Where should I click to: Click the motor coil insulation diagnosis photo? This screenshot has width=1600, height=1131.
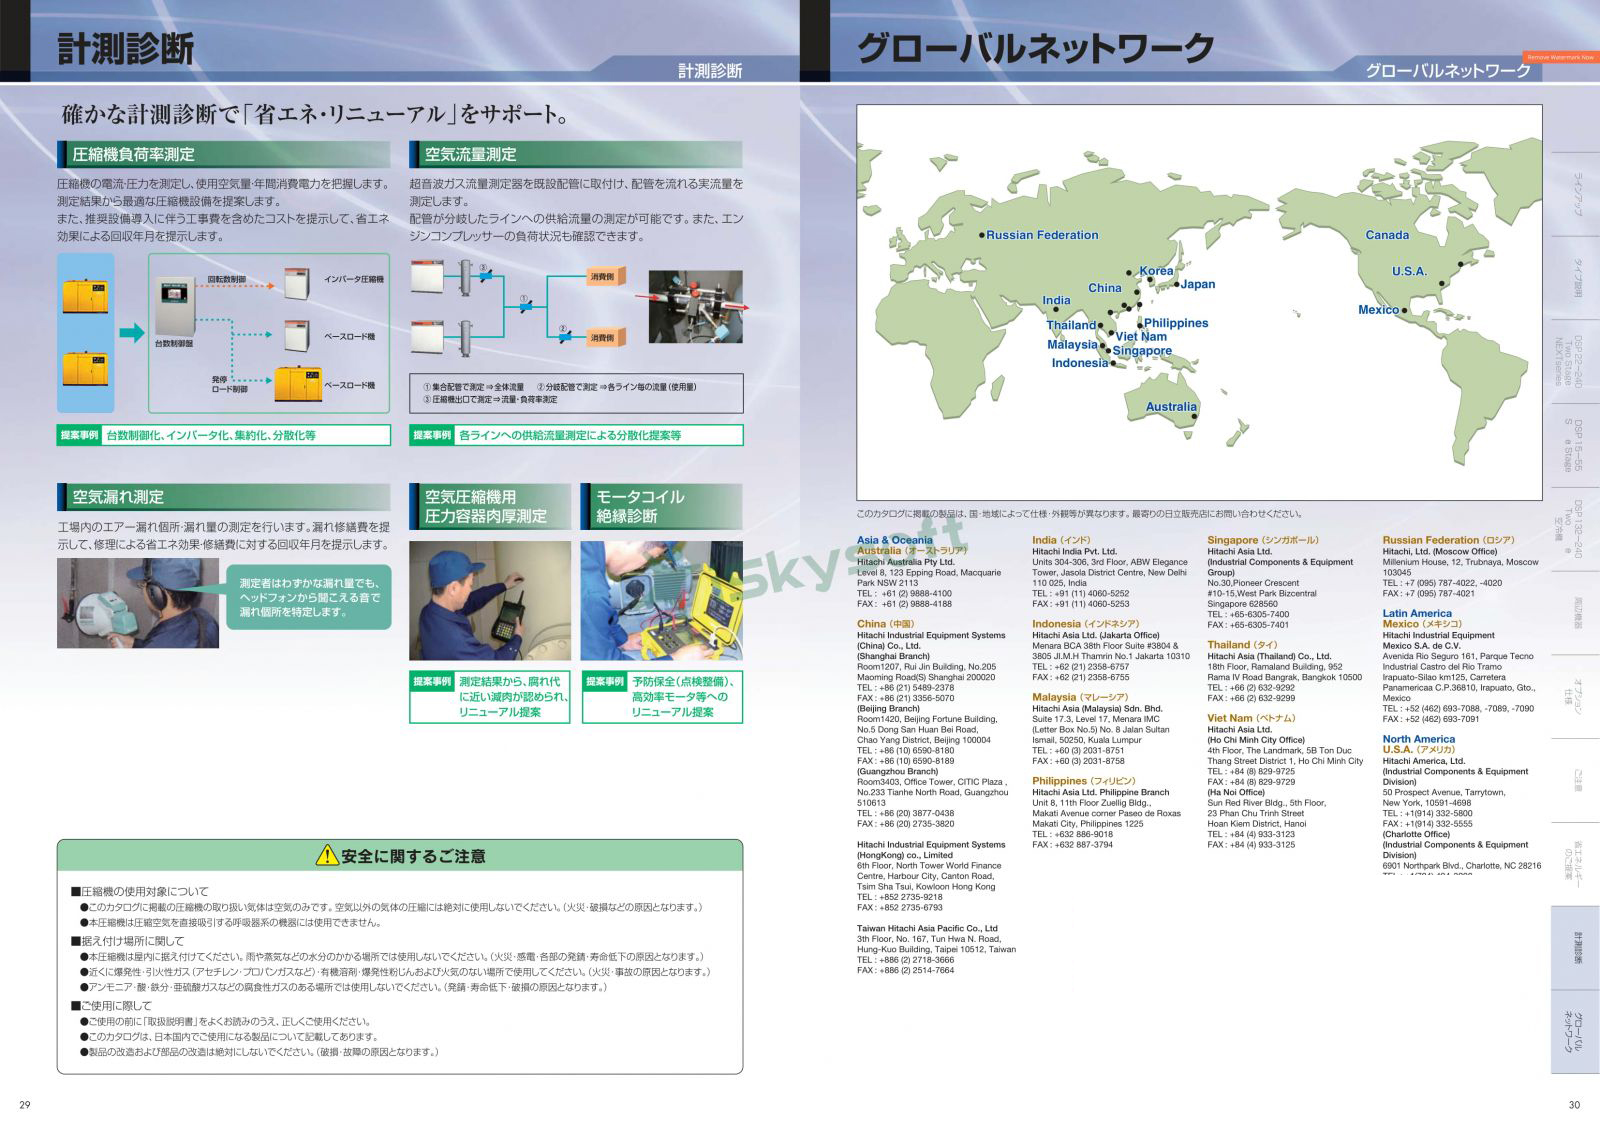[x=662, y=600]
